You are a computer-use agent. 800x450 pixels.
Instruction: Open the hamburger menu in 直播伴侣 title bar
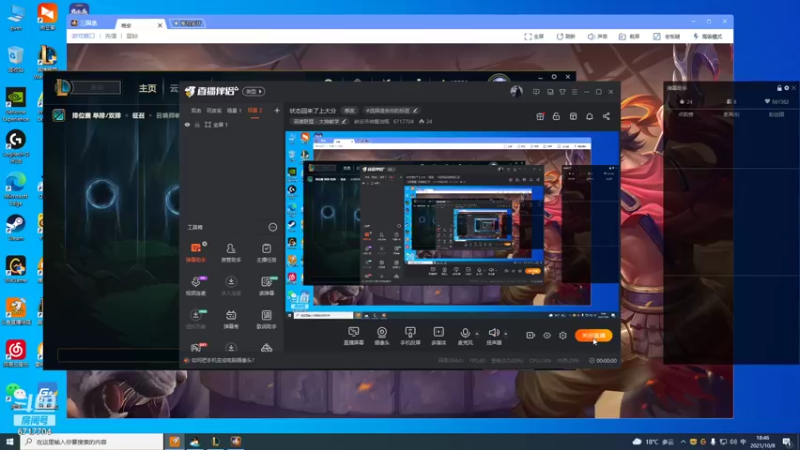pos(574,92)
